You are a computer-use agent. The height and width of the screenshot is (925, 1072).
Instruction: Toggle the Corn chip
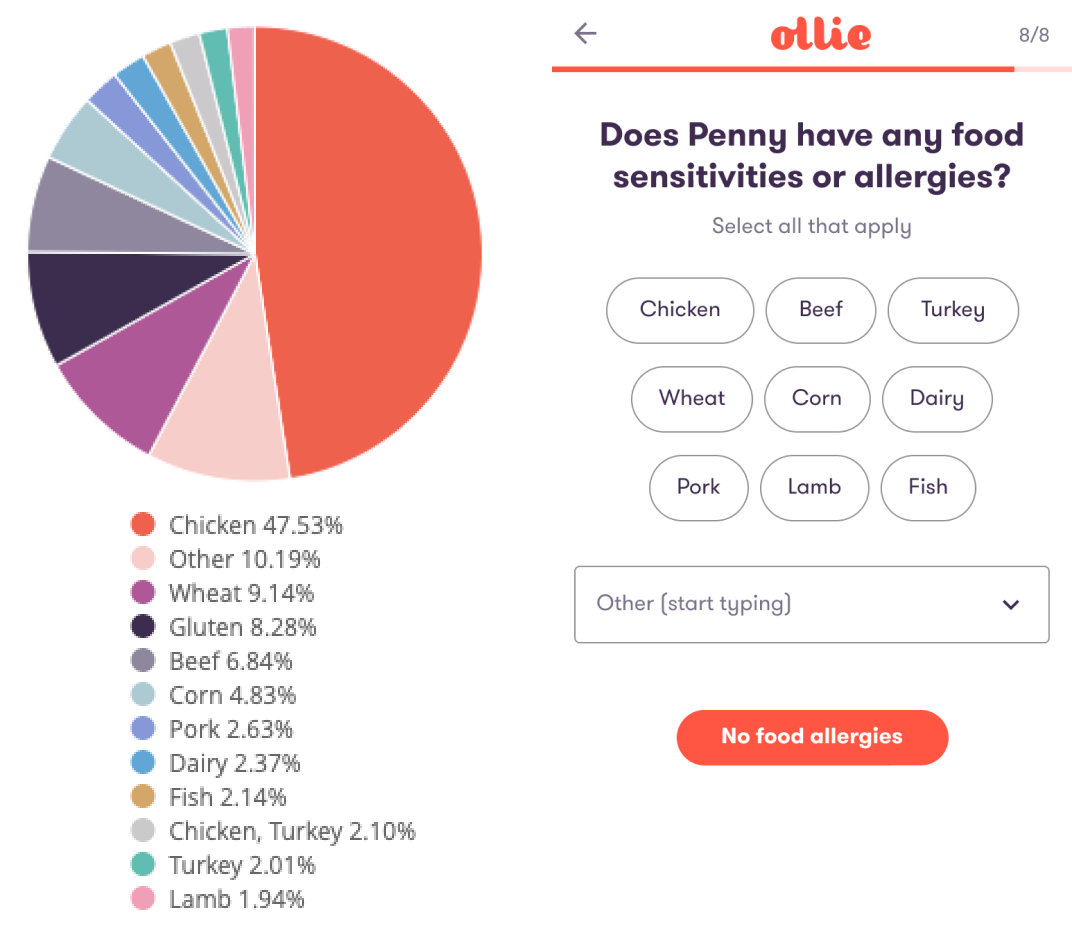(x=817, y=399)
